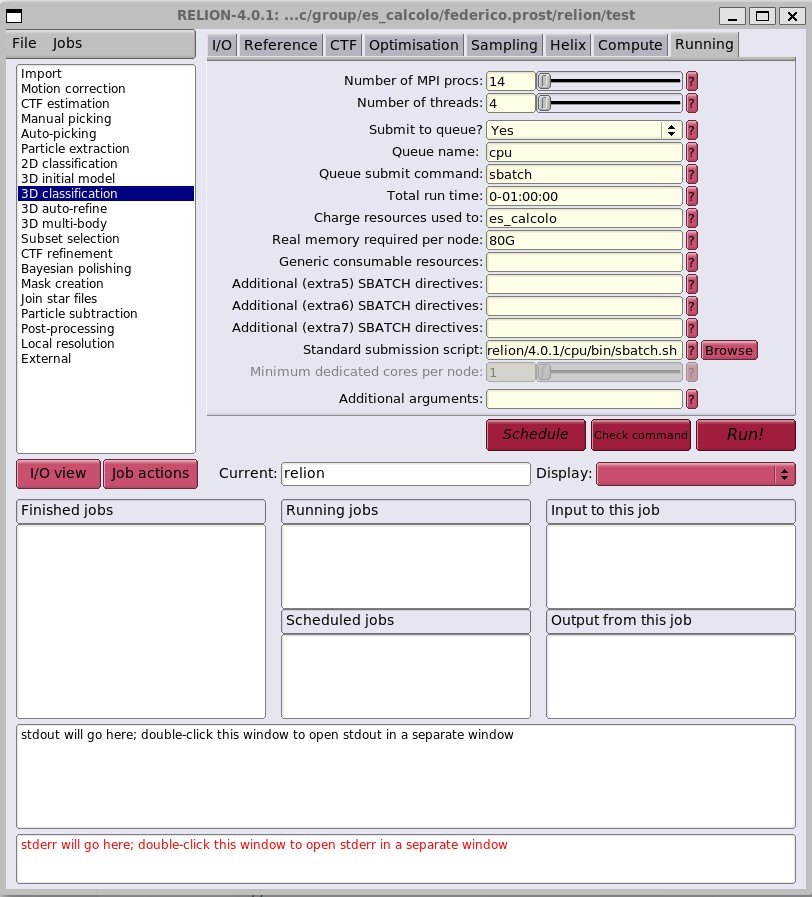Viewport: 812px width, 897px height.
Task: Click help icon next to Number of MPI procs
Action: pos(691,81)
